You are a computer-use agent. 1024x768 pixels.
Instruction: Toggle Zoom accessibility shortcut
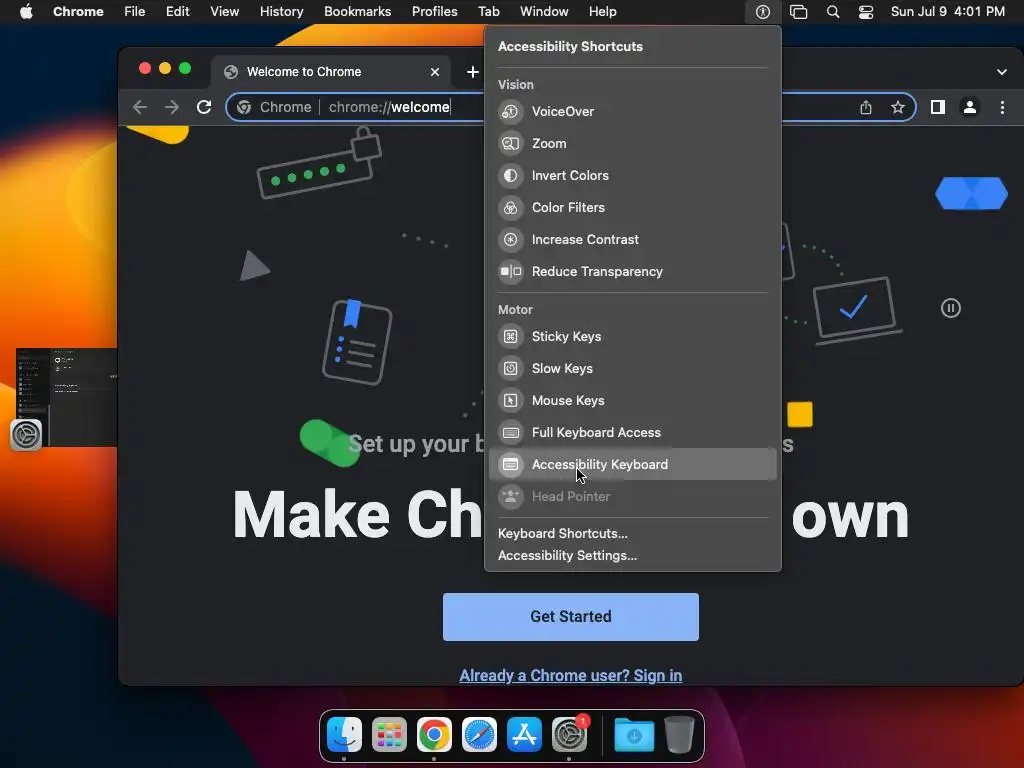(632, 143)
